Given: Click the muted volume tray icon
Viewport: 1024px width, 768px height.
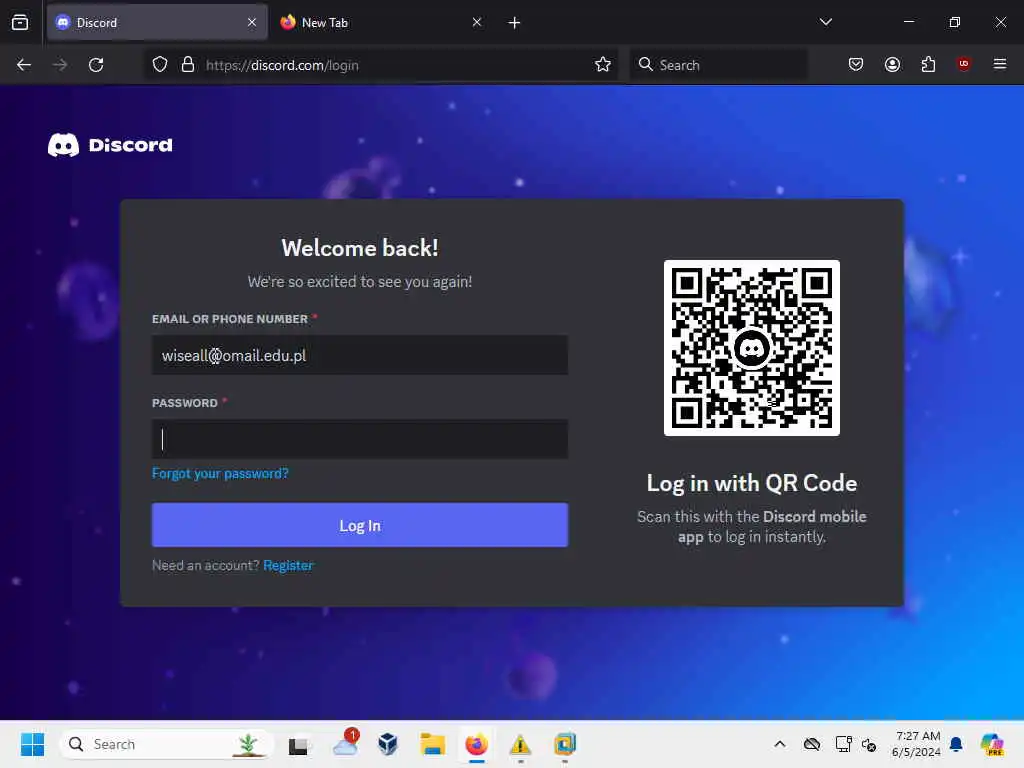Looking at the screenshot, I should pyautogui.click(x=869, y=744).
